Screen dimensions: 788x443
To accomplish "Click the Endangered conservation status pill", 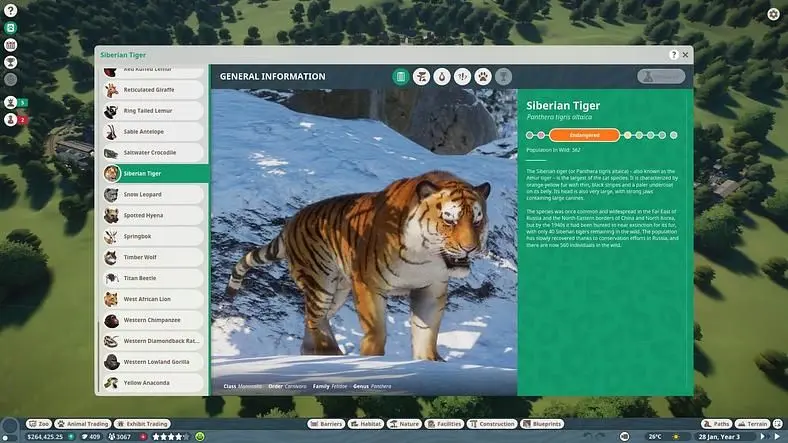I will click(584, 135).
